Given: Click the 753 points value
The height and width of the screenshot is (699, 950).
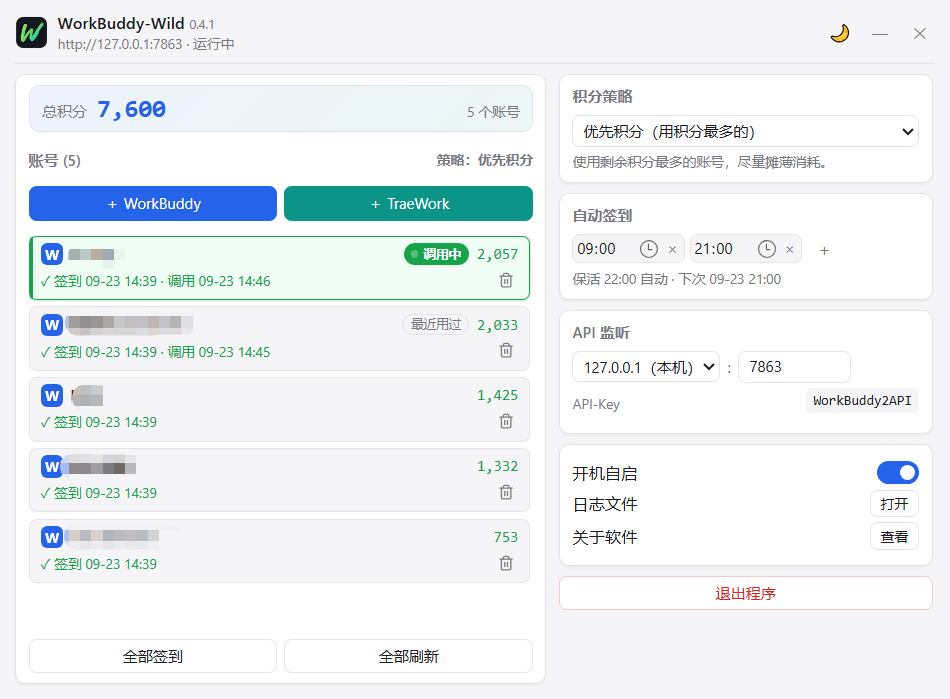Looking at the screenshot, I should (505, 537).
